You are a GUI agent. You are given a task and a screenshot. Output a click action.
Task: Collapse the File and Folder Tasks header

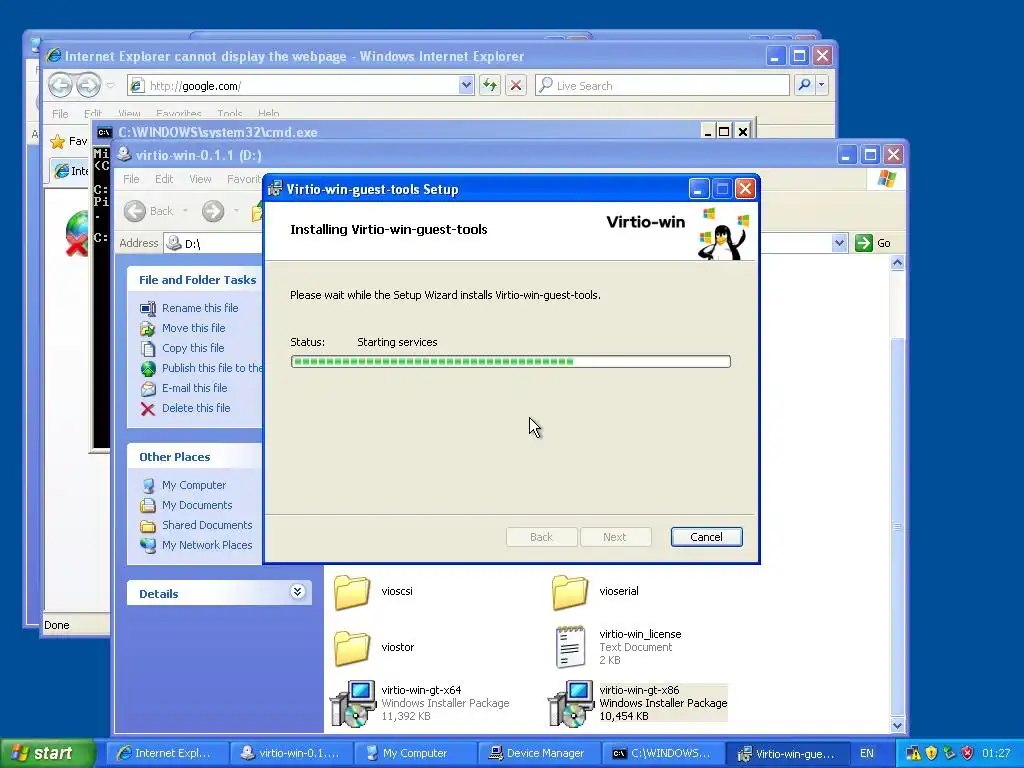(x=196, y=280)
